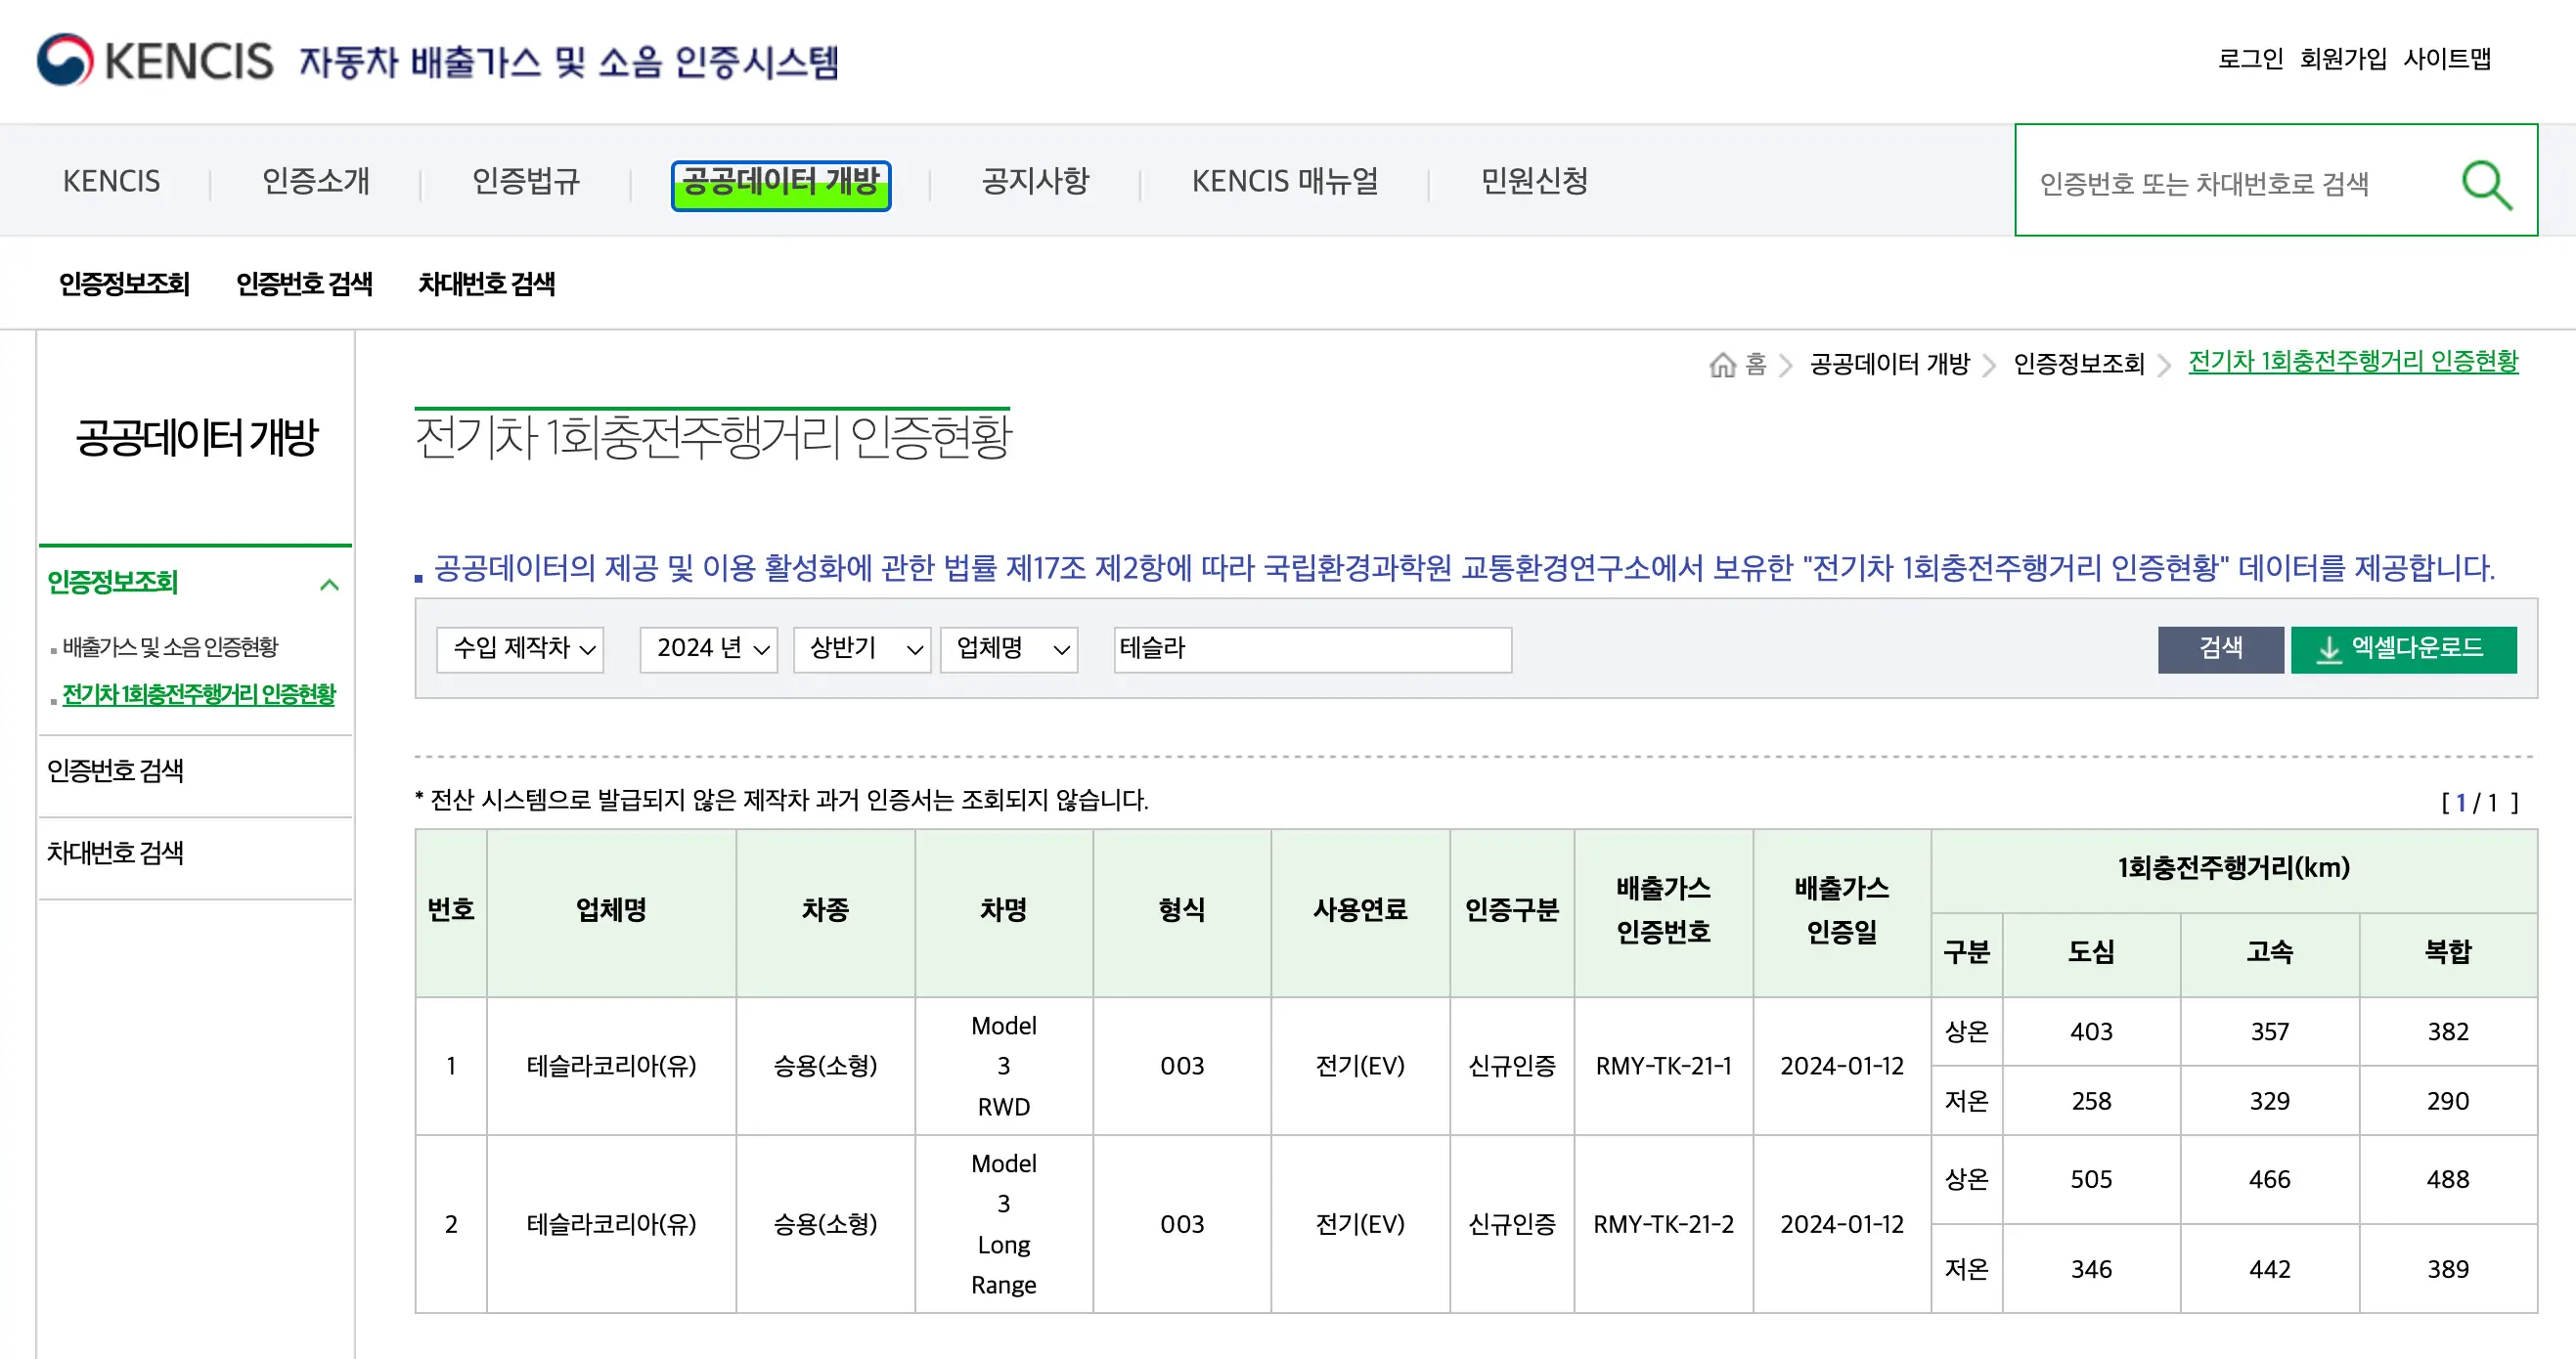Open the KENCIS 매뉴얼 menu
2576x1359 pixels.
click(x=1285, y=181)
